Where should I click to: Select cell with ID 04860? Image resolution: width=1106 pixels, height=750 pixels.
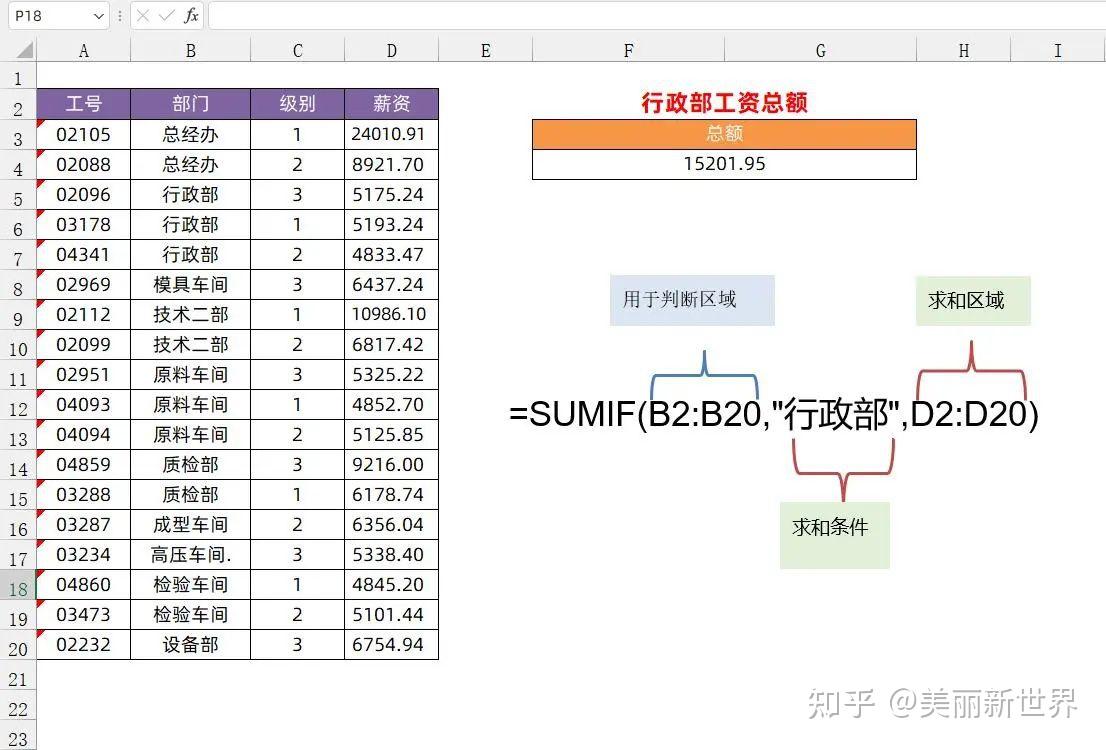click(x=83, y=584)
